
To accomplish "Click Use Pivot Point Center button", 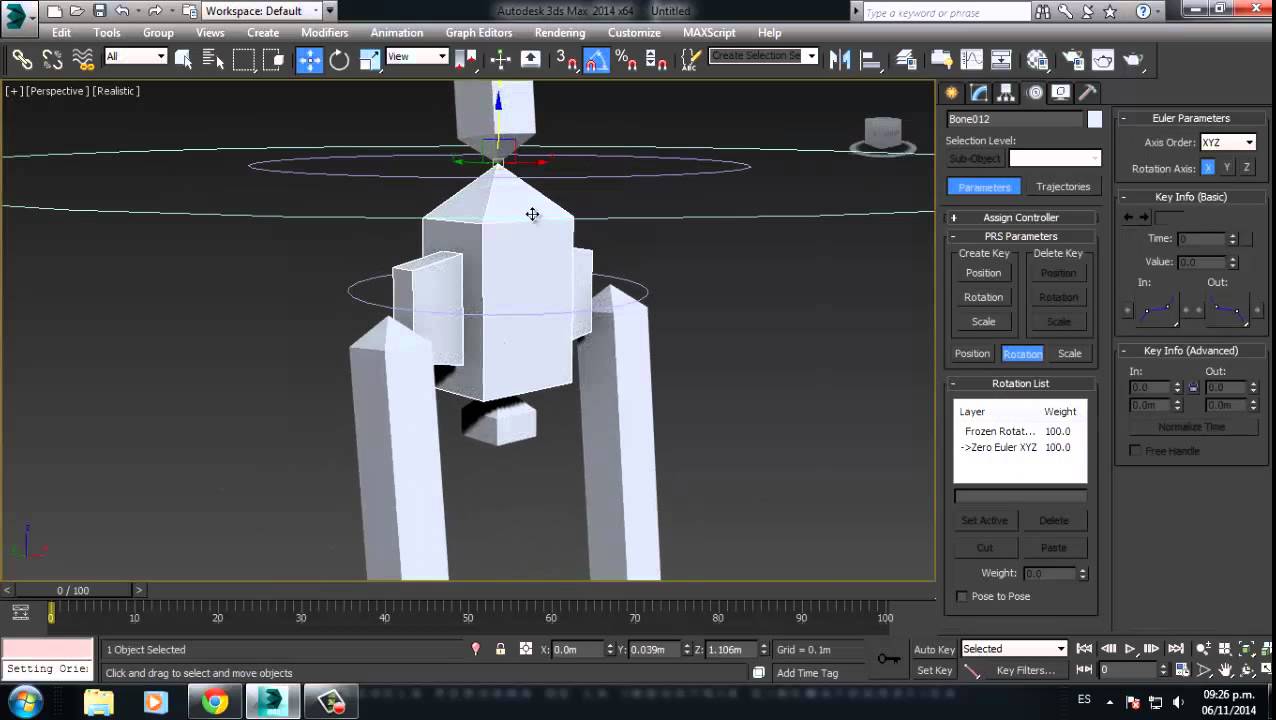I will (x=466, y=60).
